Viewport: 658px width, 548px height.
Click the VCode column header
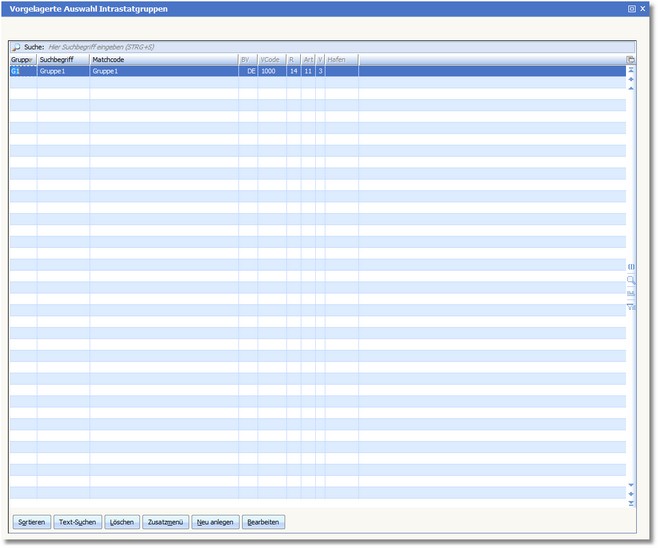coord(271,60)
